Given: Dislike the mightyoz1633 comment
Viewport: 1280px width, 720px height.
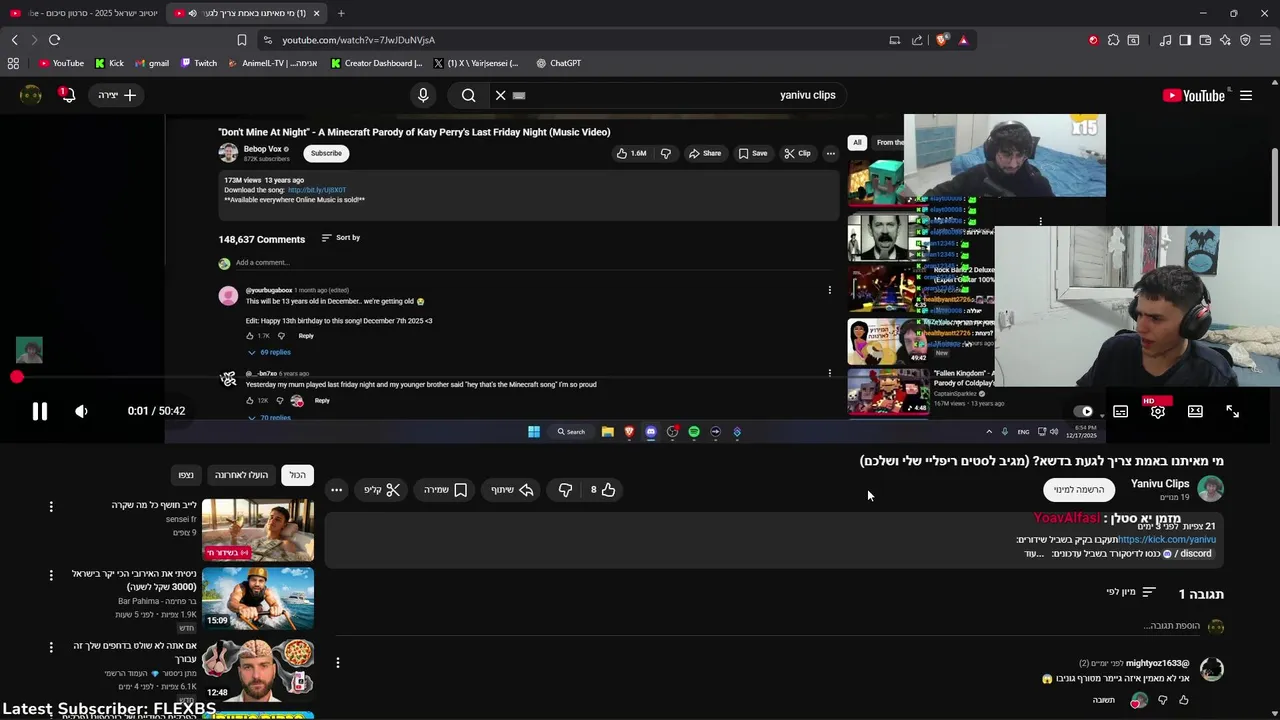Looking at the screenshot, I should [1162, 700].
